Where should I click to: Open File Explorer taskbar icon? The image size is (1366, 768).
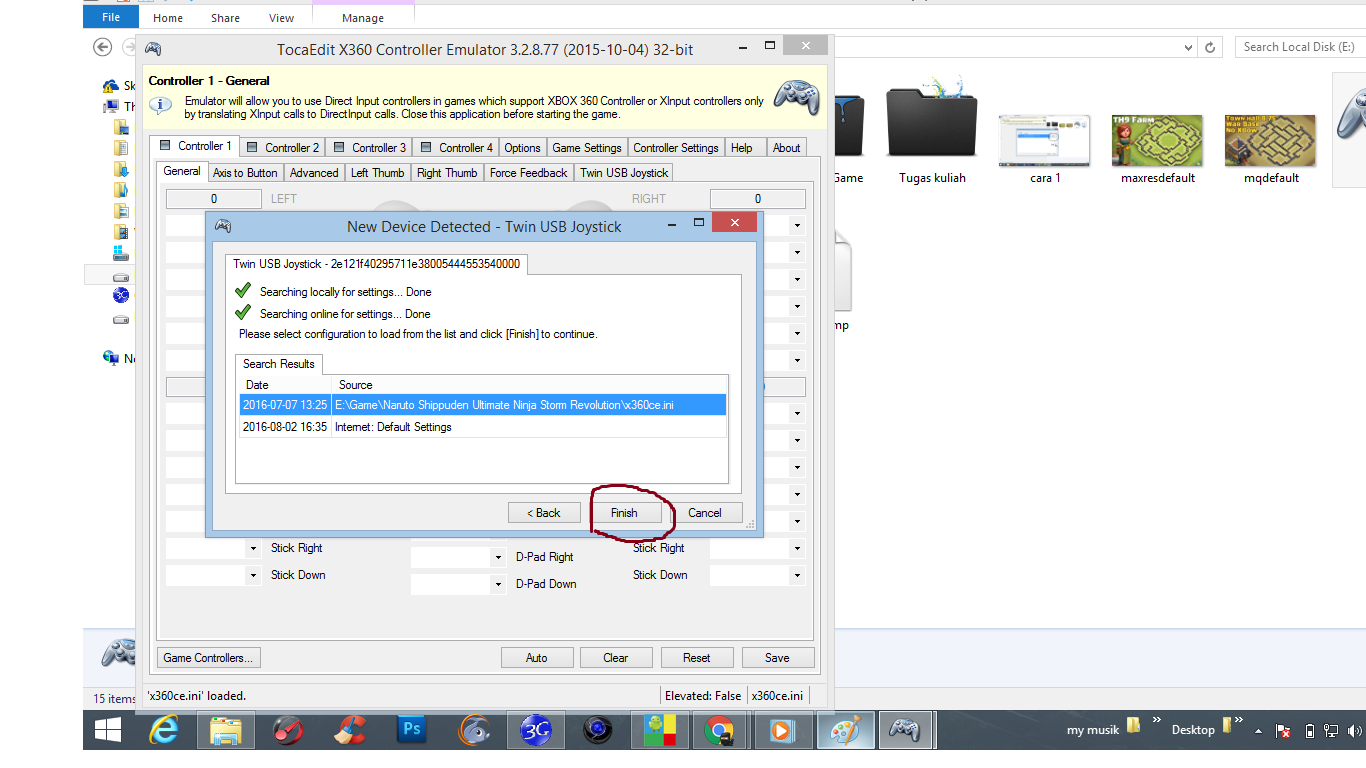click(226, 731)
